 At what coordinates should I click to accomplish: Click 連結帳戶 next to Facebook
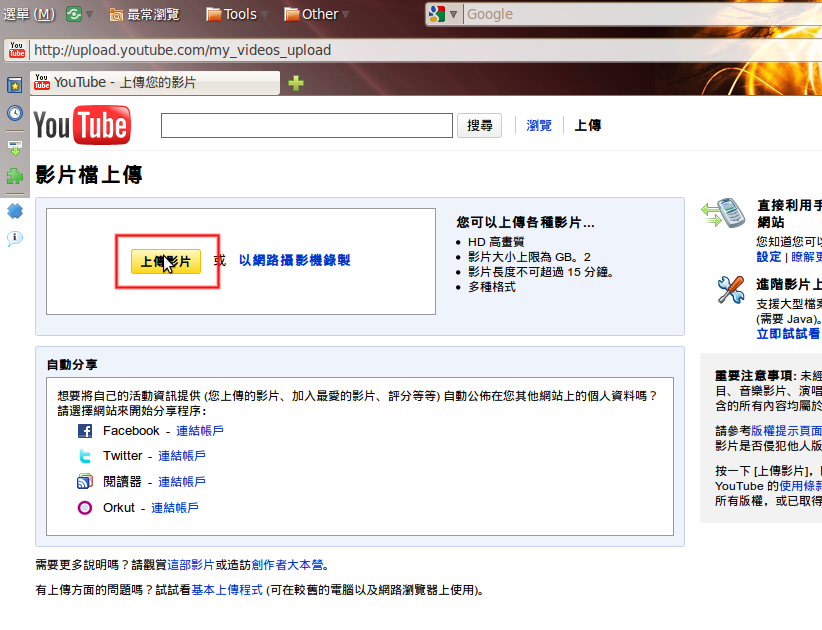(200, 431)
